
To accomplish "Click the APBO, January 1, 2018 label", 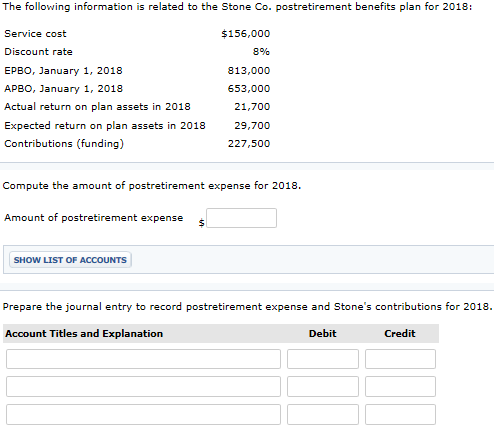I will 63,89.
